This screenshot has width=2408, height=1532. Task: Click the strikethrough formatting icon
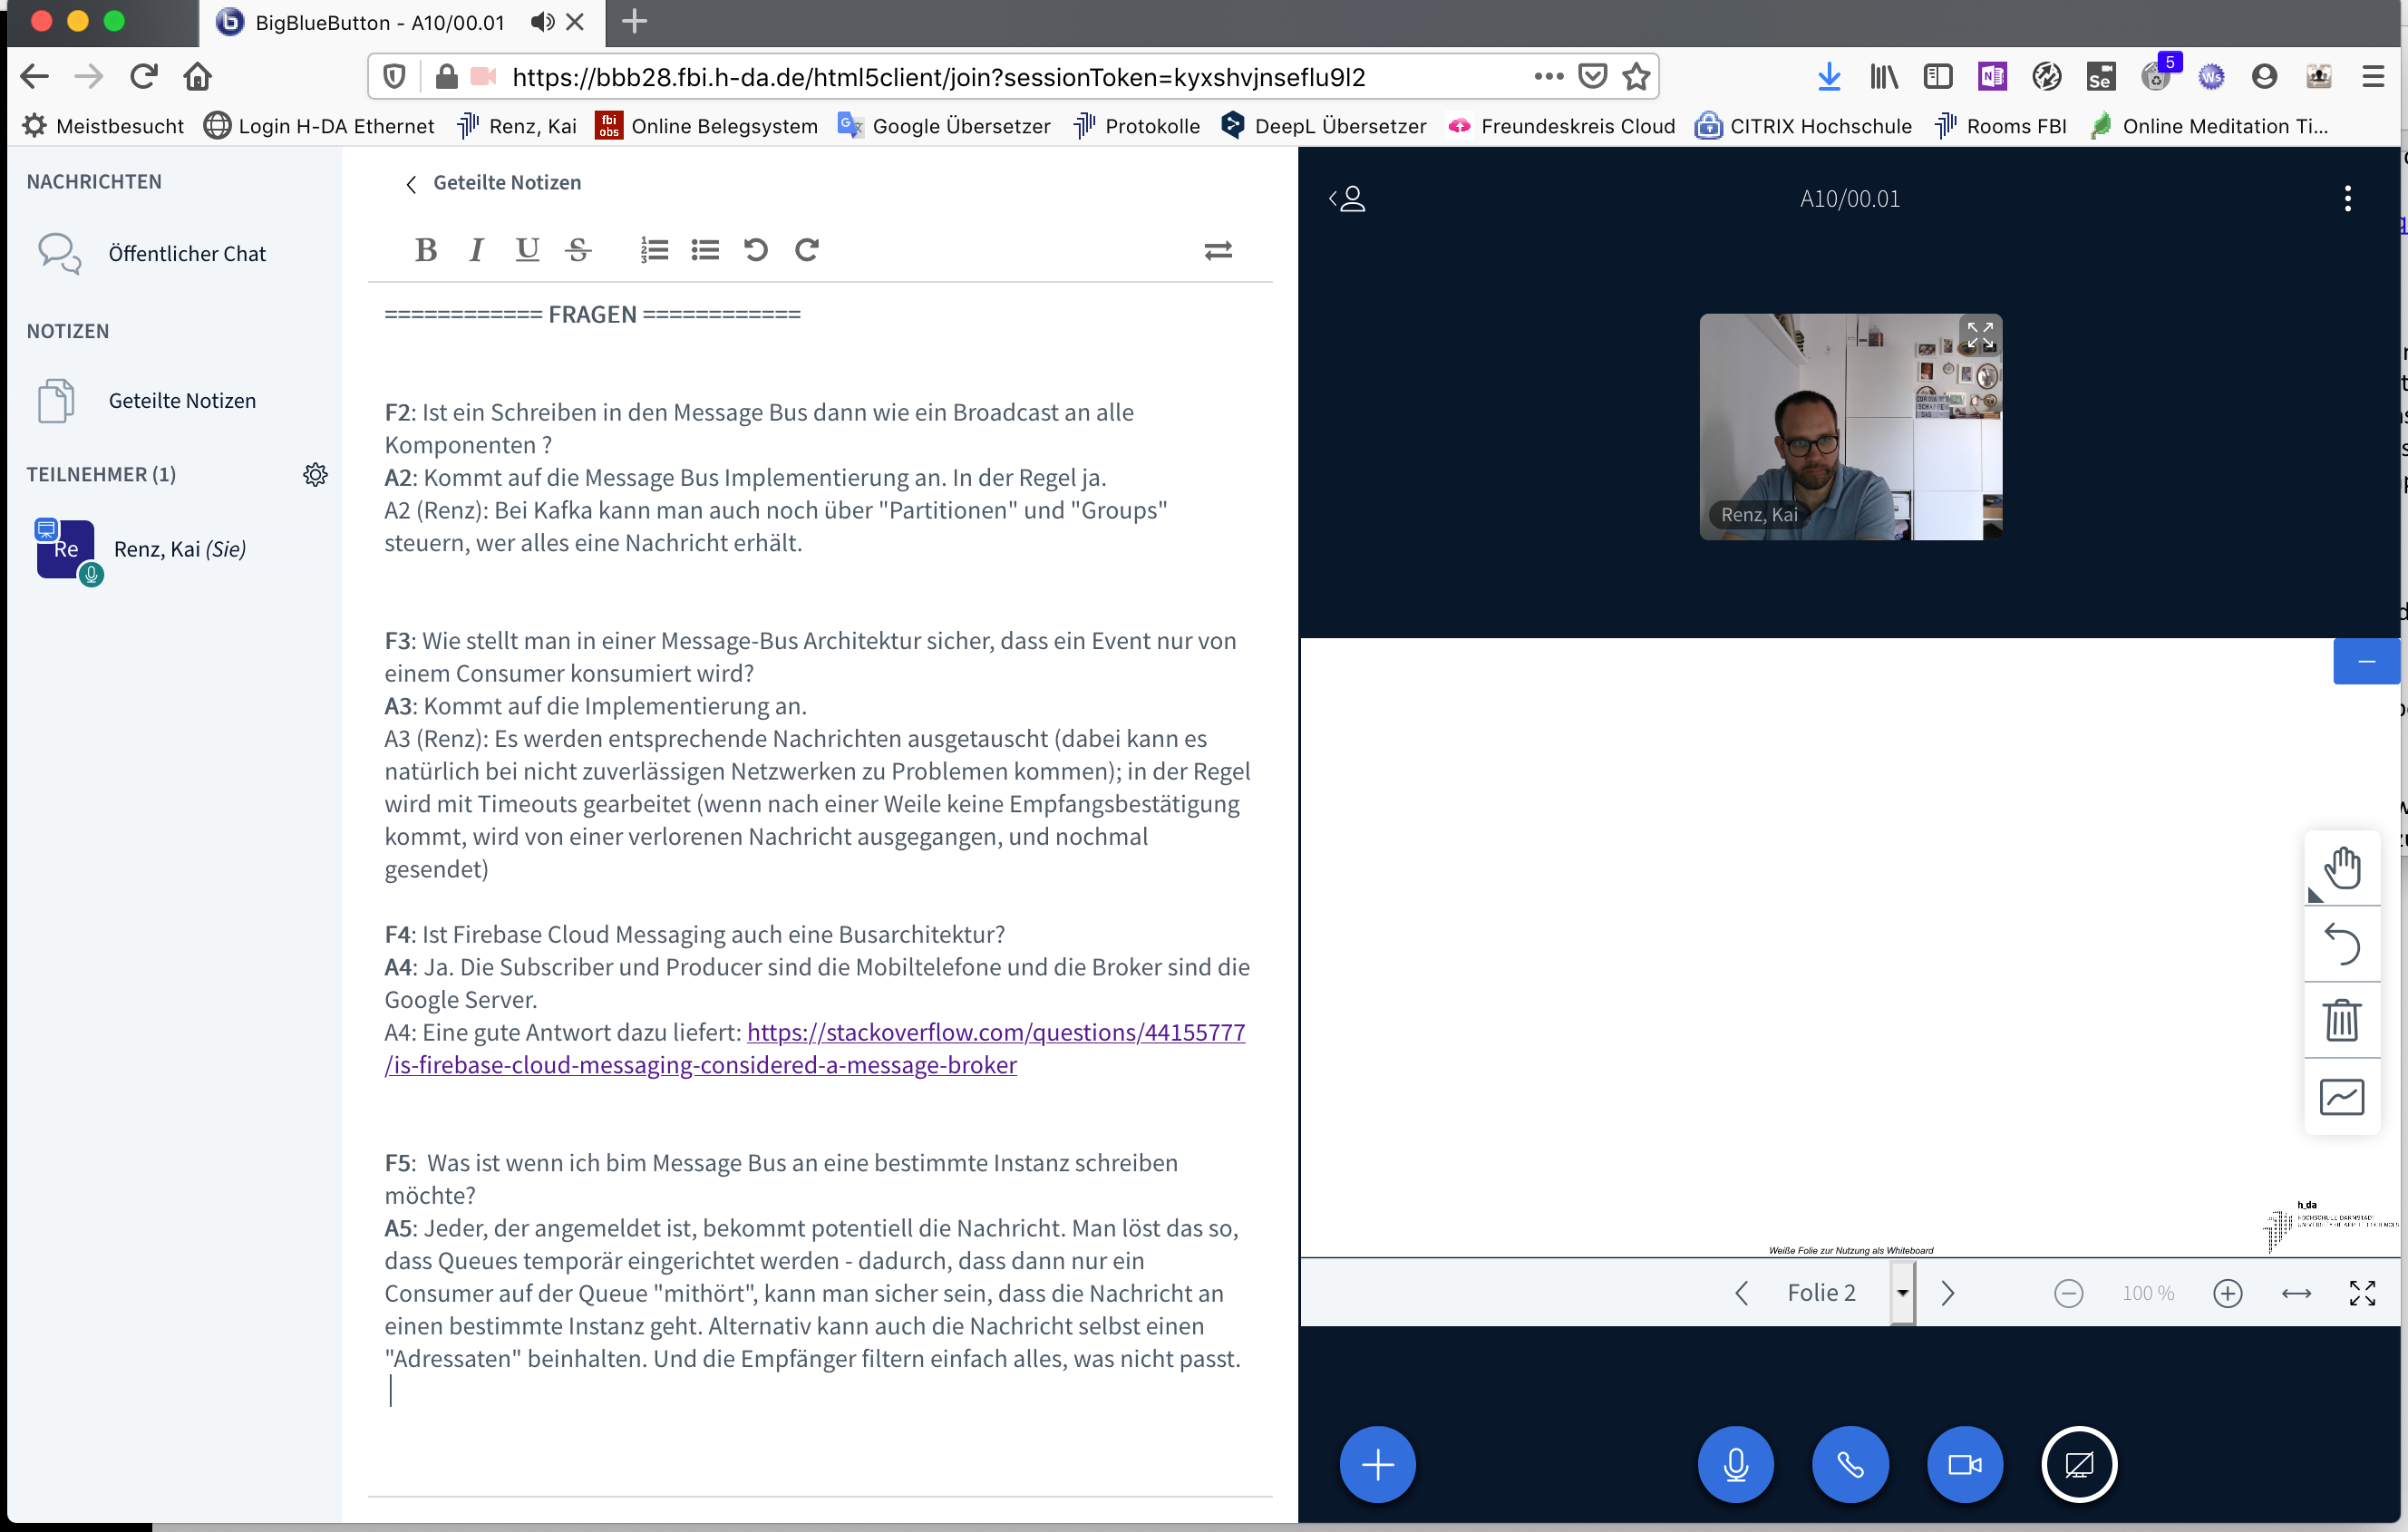[578, 249]
